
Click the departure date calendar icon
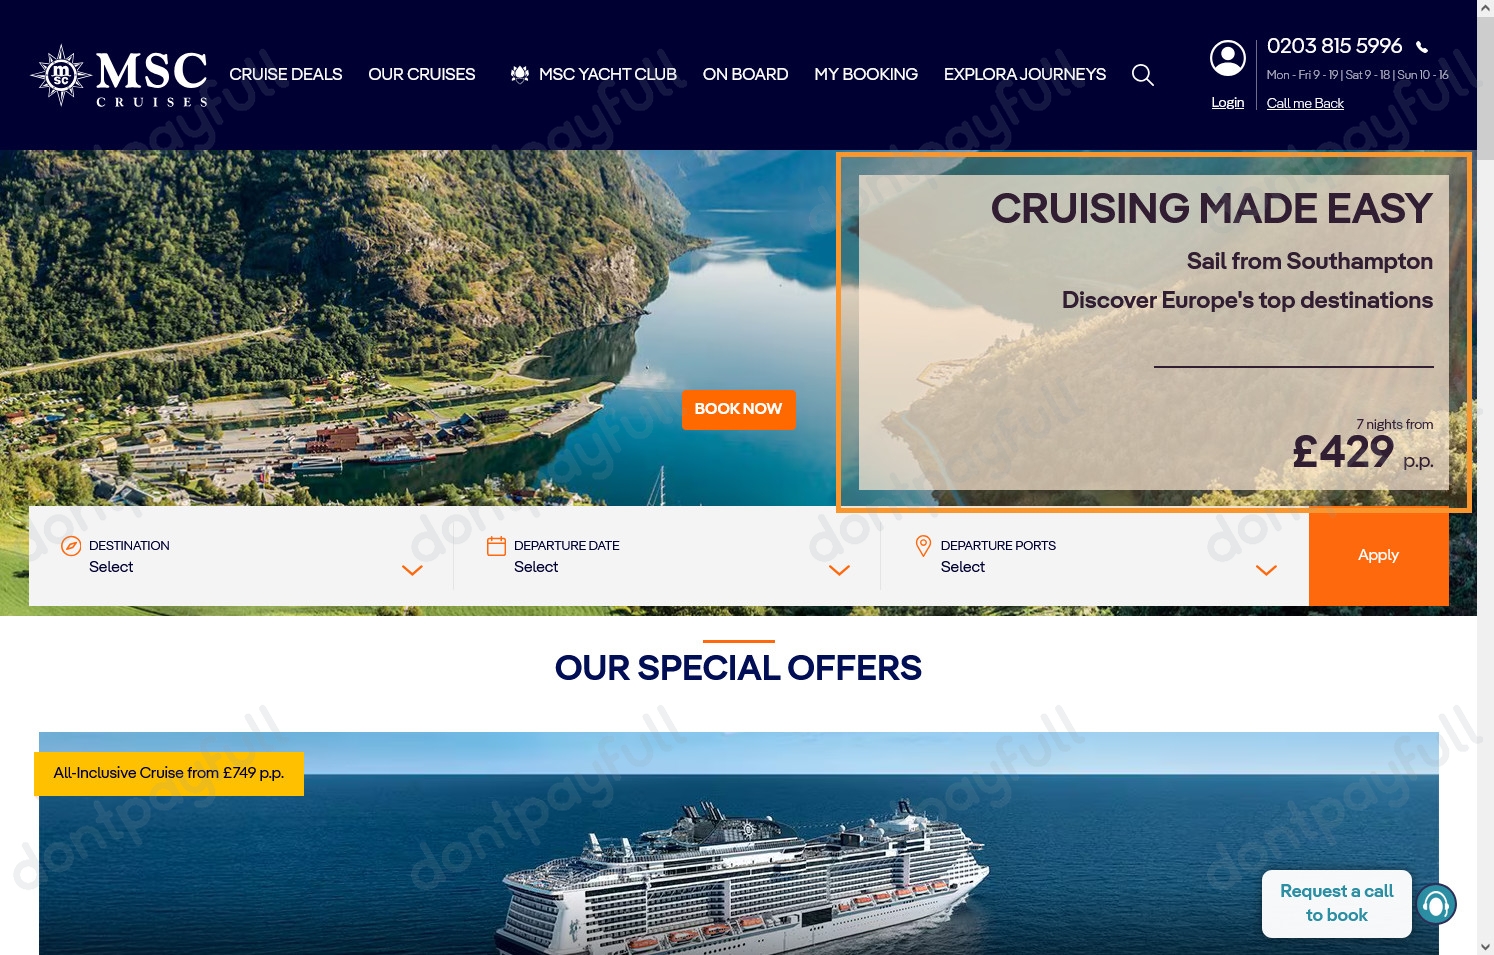[x=496, y=546]
